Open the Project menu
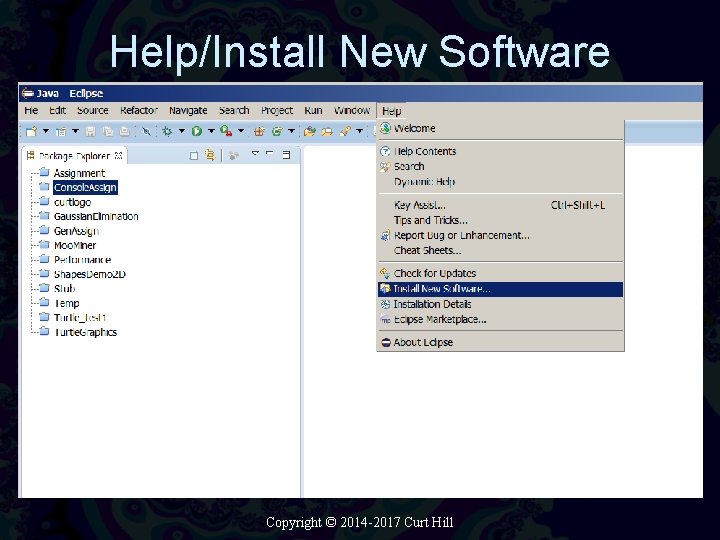This screenshot has height=540, width=720. pos(277,111)
